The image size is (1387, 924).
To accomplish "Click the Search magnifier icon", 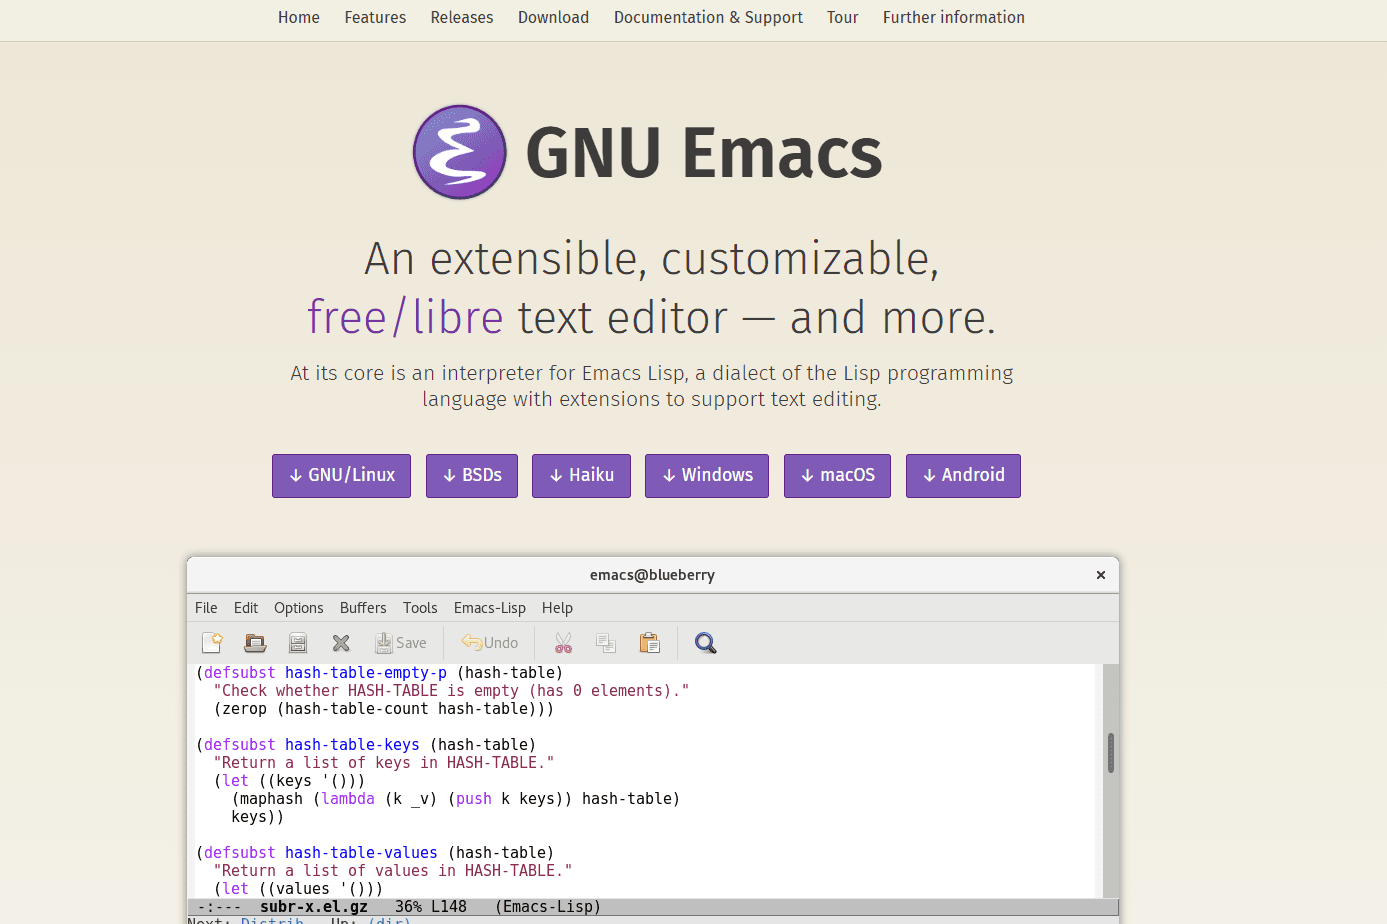I will [x=706, y=643].
